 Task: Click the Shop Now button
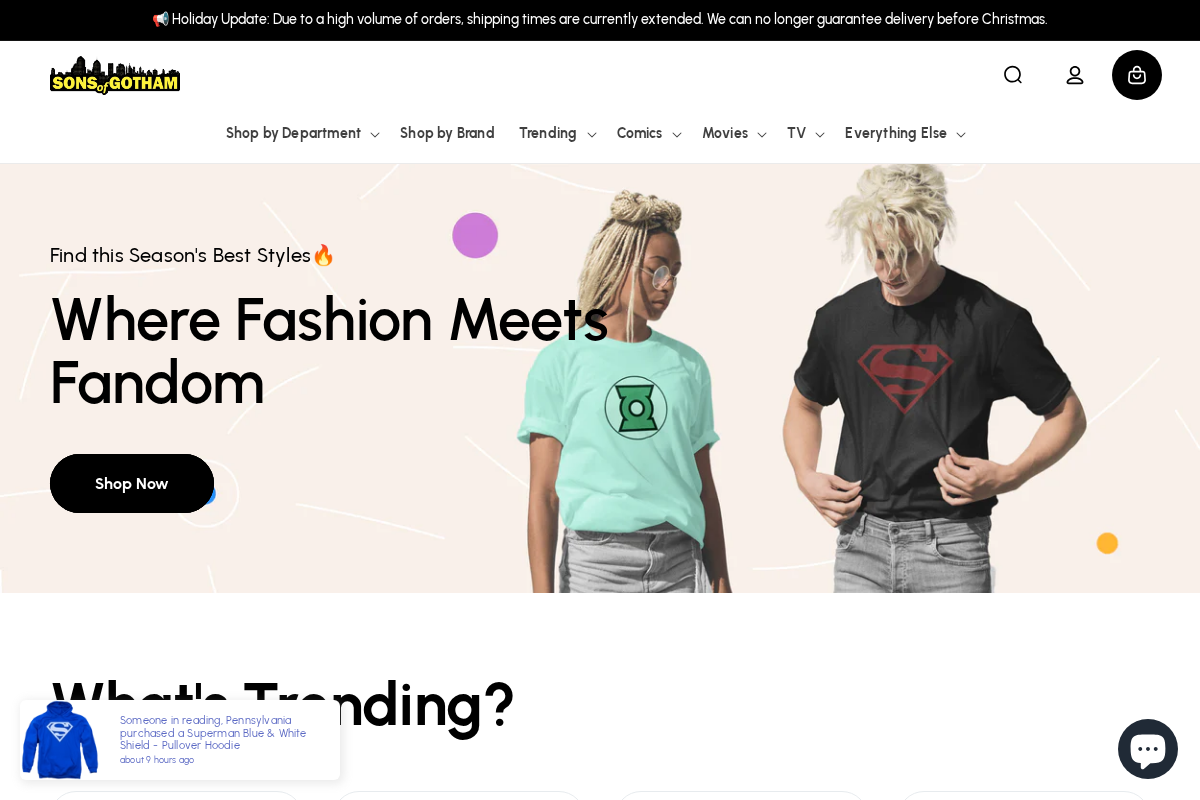pos(132,483)
